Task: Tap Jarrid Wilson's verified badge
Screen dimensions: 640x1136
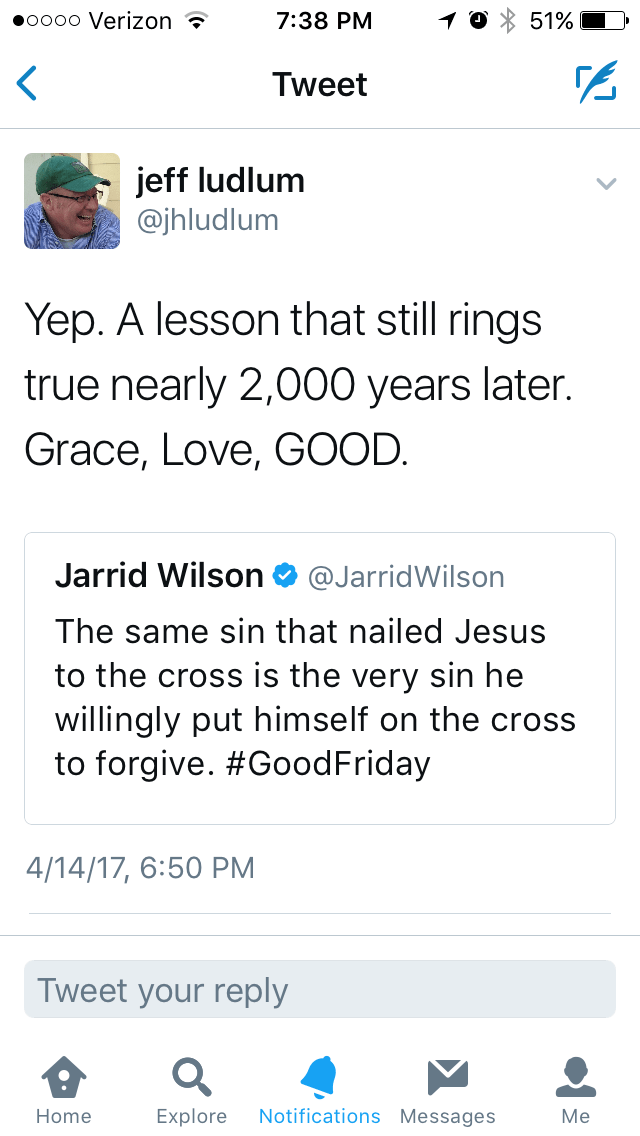Action: pyautogui.click(x=285, y=576)
